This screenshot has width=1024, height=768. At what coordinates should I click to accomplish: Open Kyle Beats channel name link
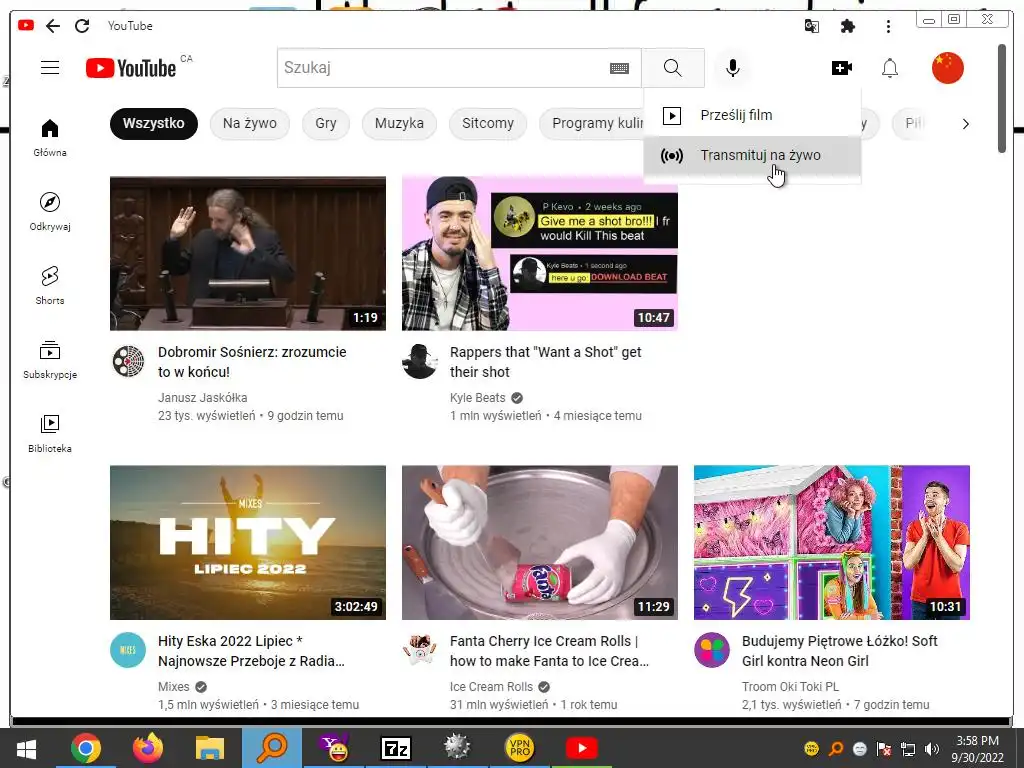tap(477, 398)
